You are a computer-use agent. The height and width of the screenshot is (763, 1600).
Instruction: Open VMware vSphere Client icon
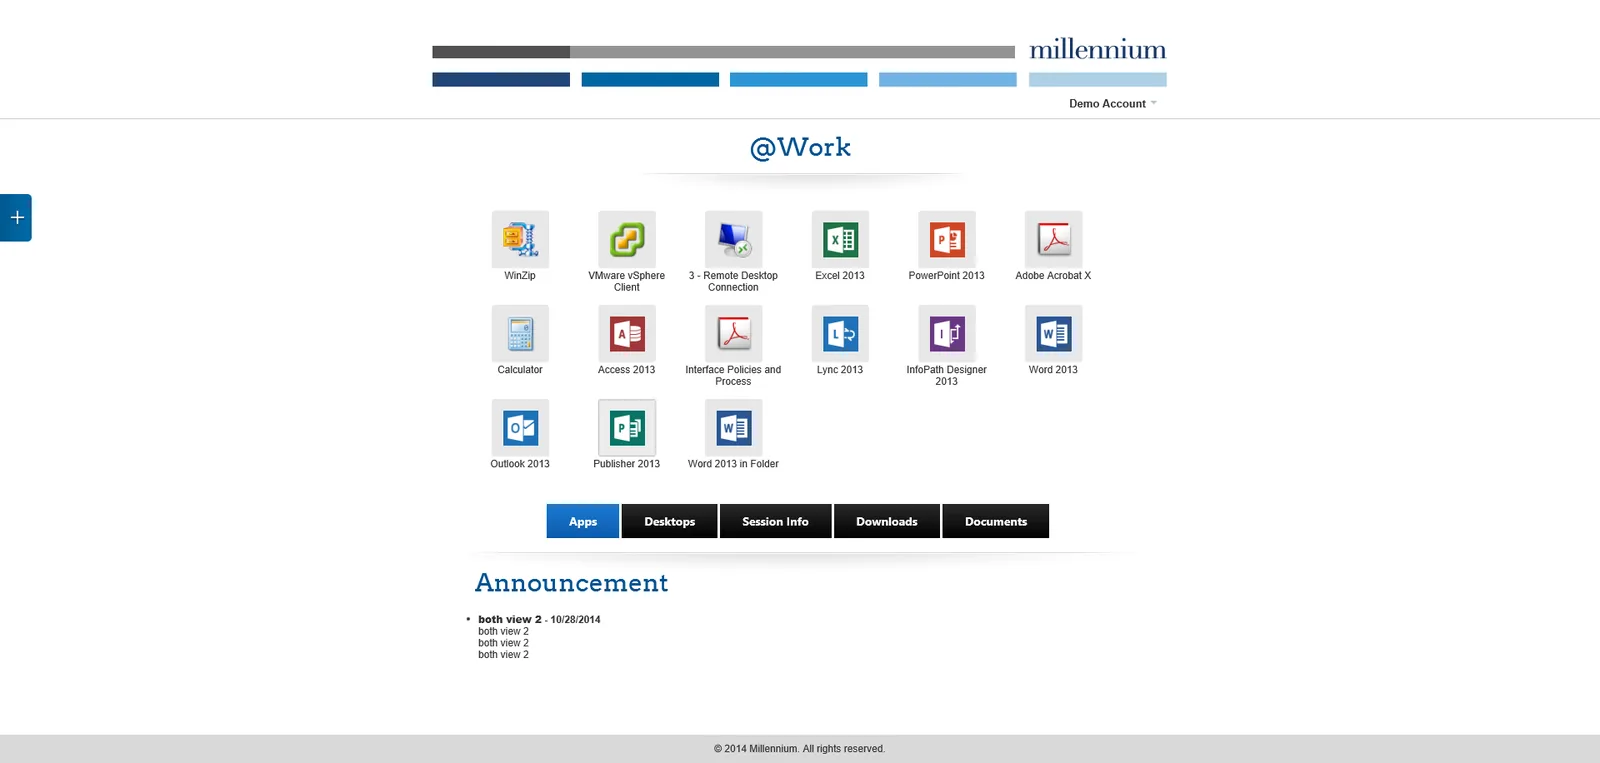627,239
